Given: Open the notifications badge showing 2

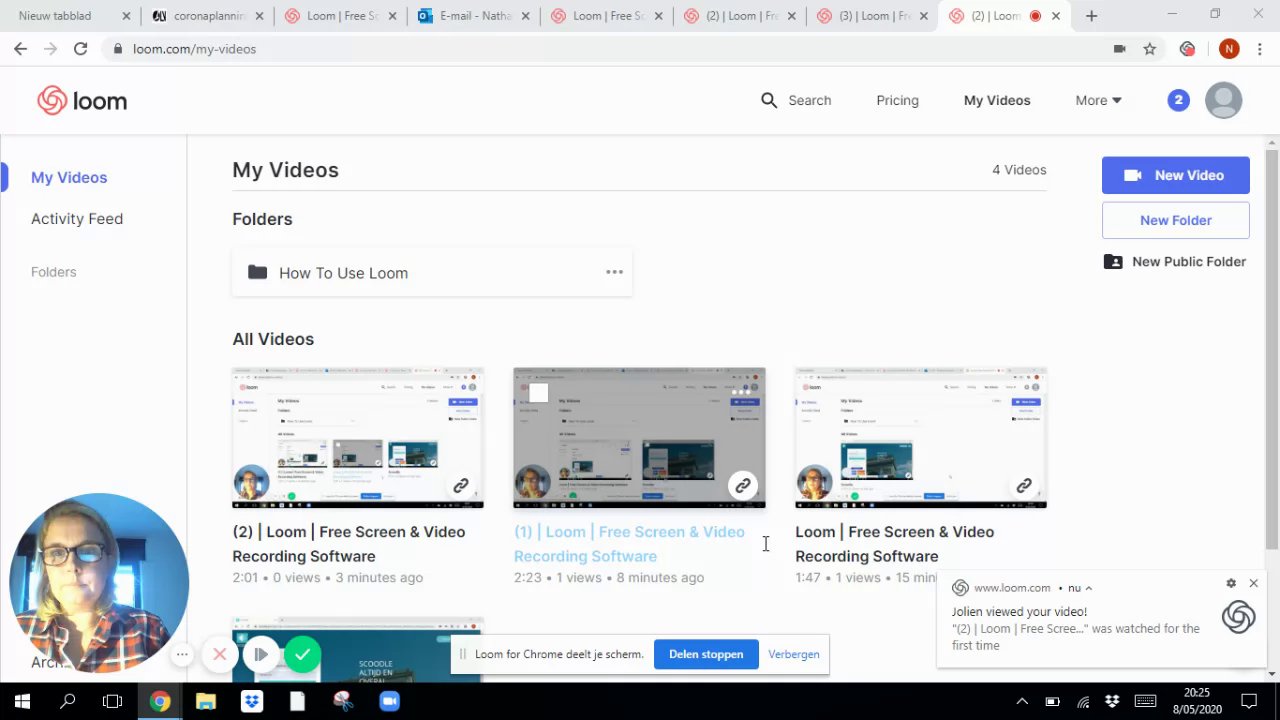Looking at the screenshot, I should (1179, 100).
